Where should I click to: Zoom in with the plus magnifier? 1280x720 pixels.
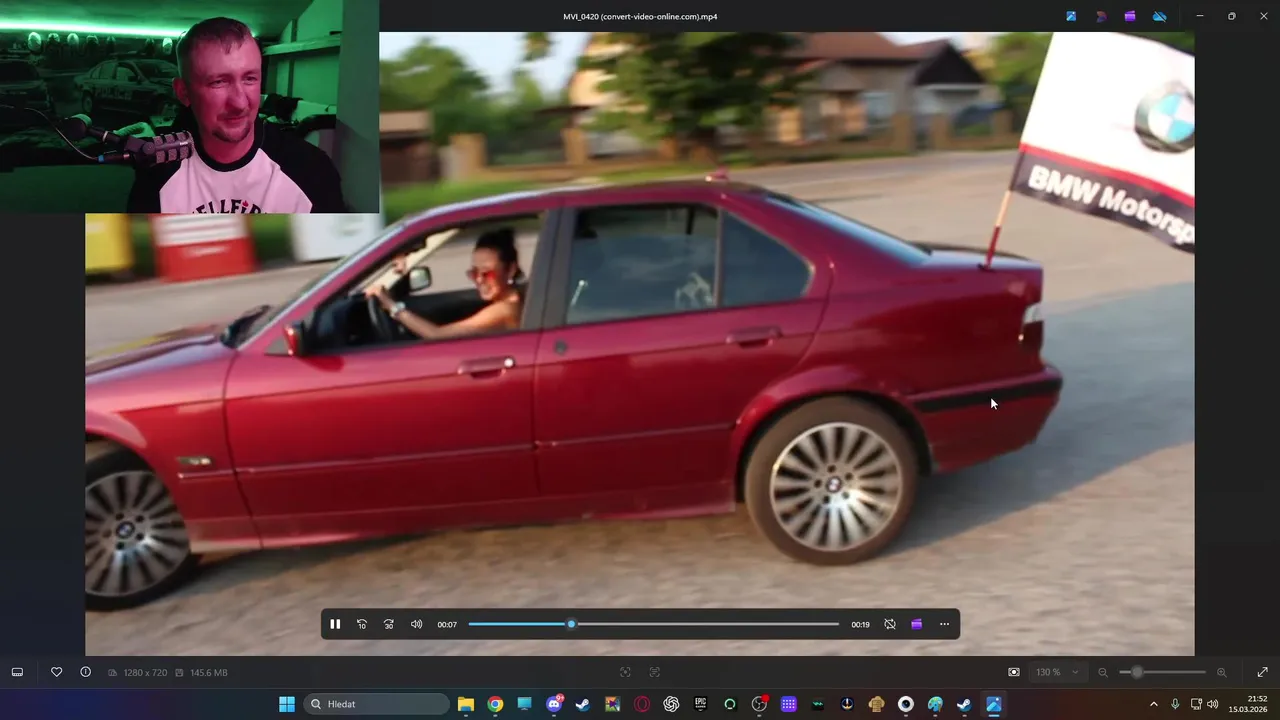[x=1221, y=672]
